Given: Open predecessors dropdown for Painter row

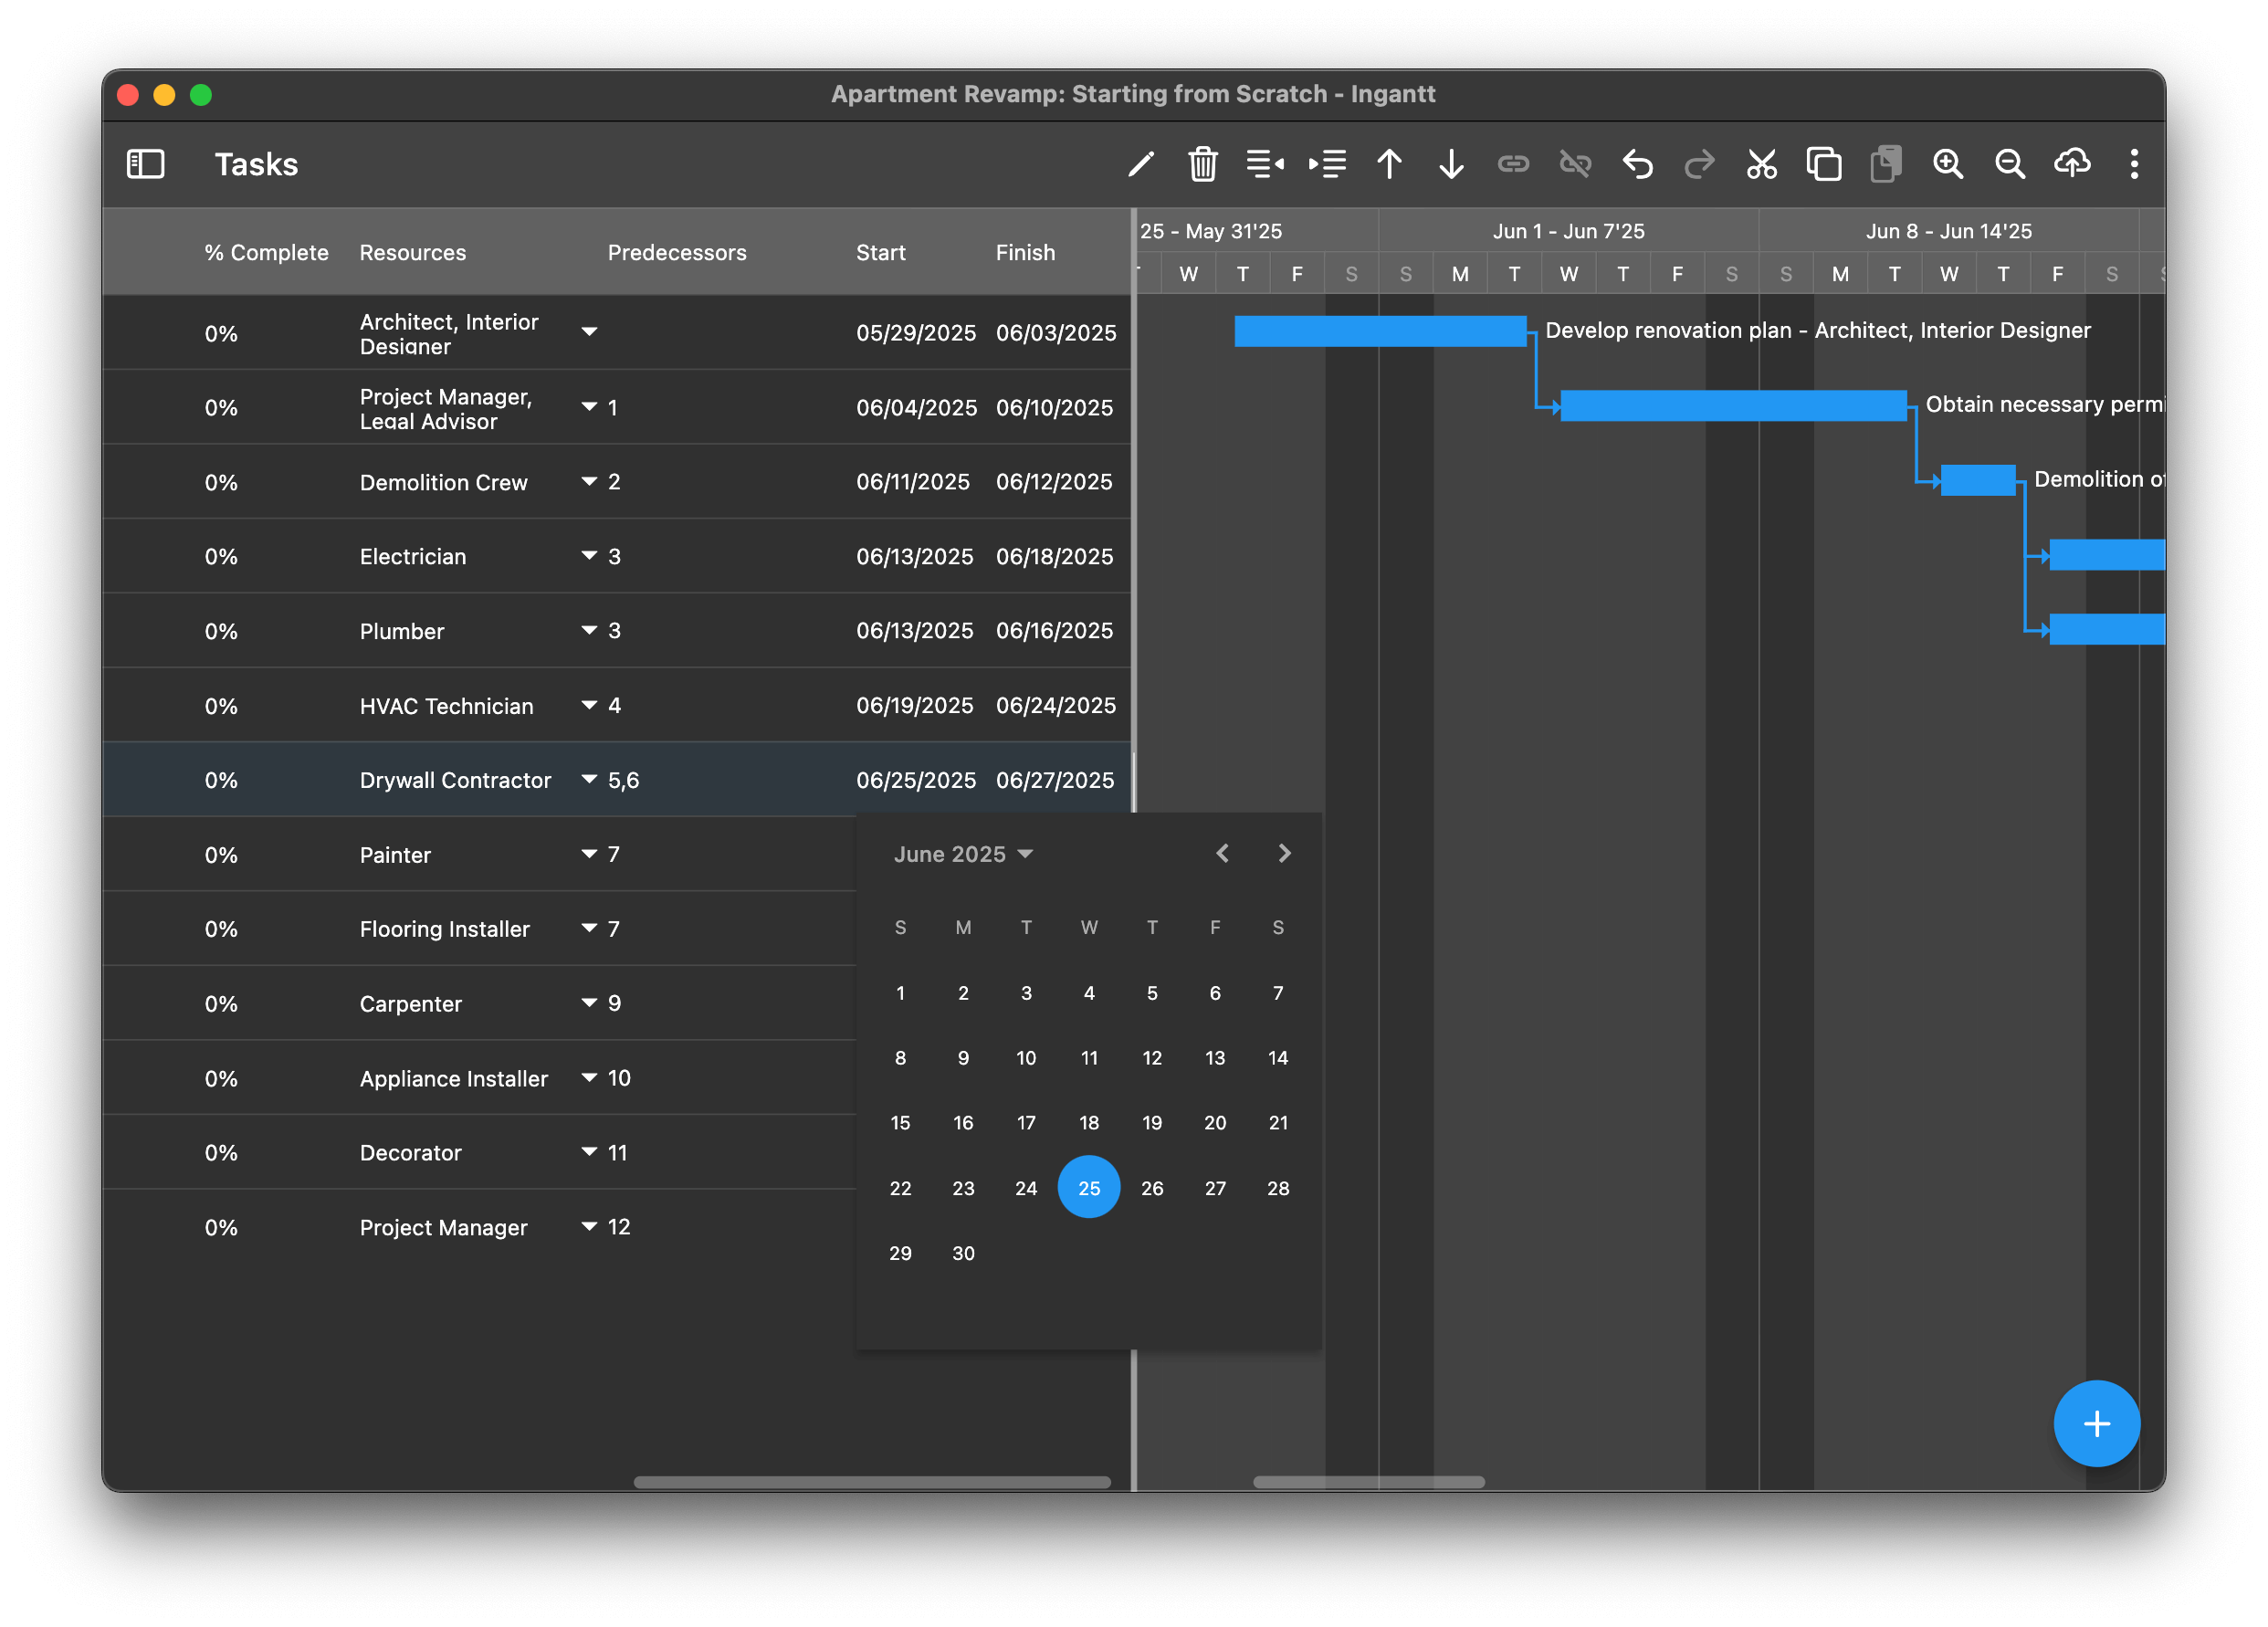Looking at the screenshot, I should tap(590, 854).
